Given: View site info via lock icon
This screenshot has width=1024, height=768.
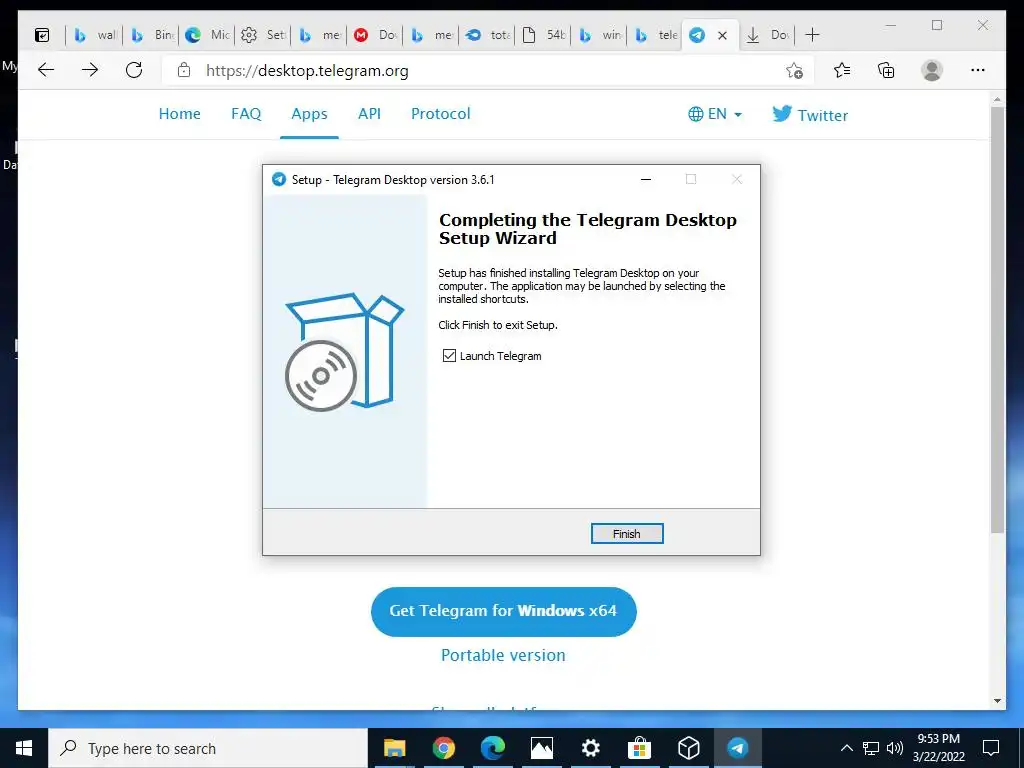Looking at the screenshot, I should pyautogui.click(x=184, y=70).
